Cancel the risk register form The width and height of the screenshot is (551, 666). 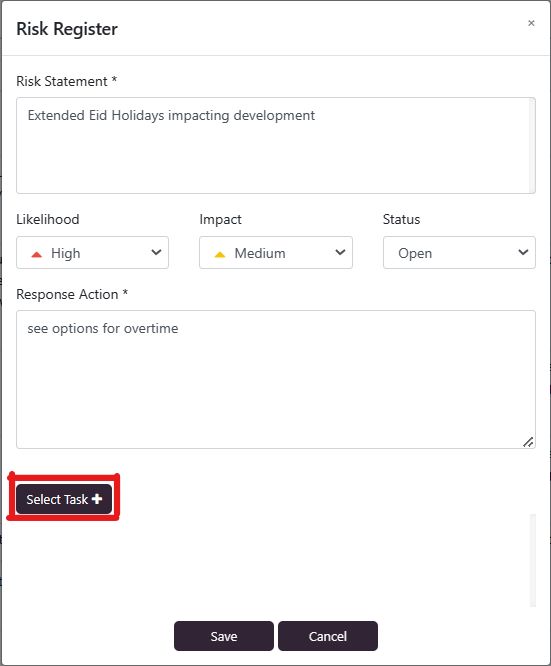tap(328, 636)
